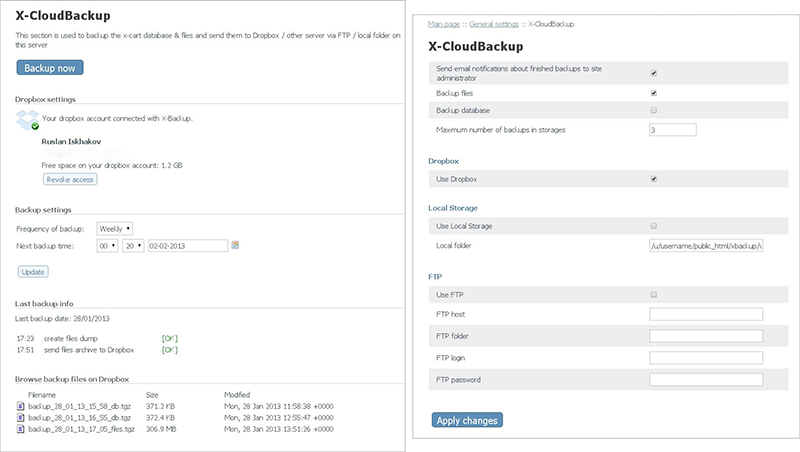This screenshot has width=800, height=452.
Task: Click the maximum number of backups field
Action: [672, 130]
